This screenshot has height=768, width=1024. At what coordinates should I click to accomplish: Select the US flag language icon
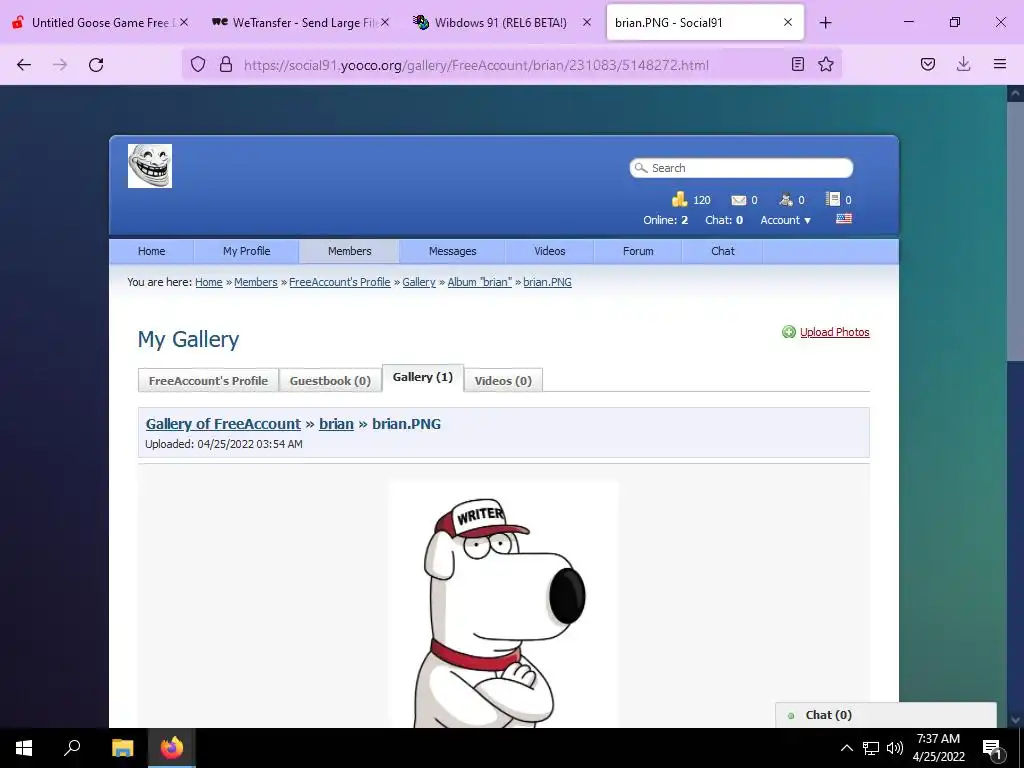pyautogui.click(x=844, y=219)
